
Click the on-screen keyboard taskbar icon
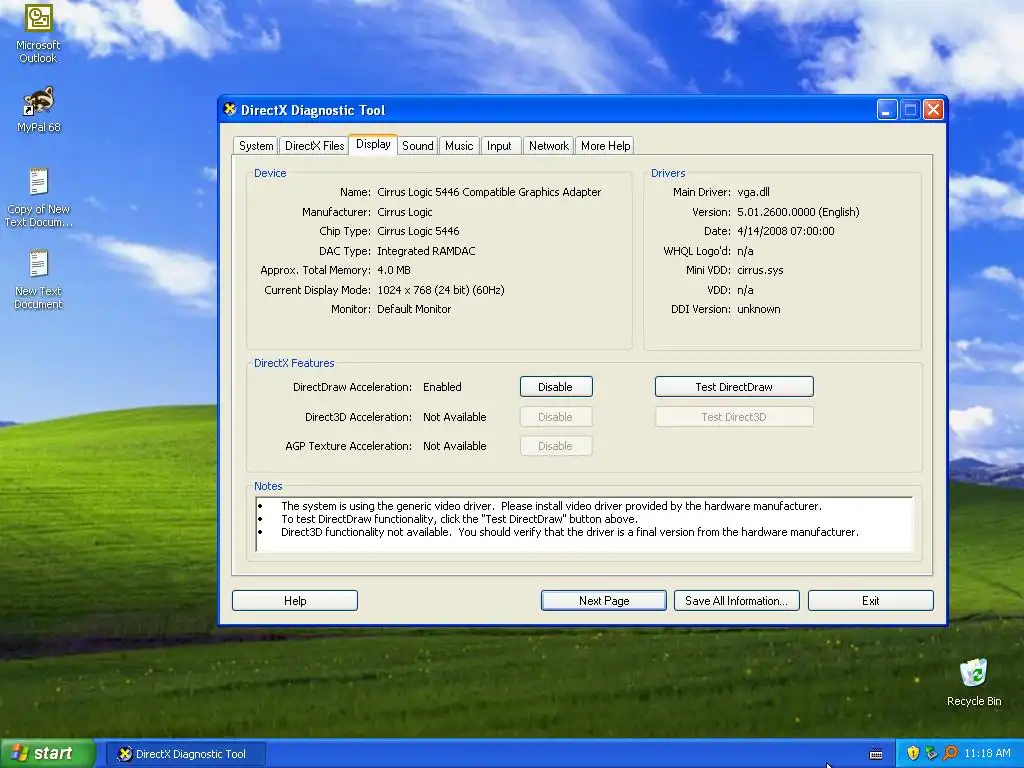point(876,754)
